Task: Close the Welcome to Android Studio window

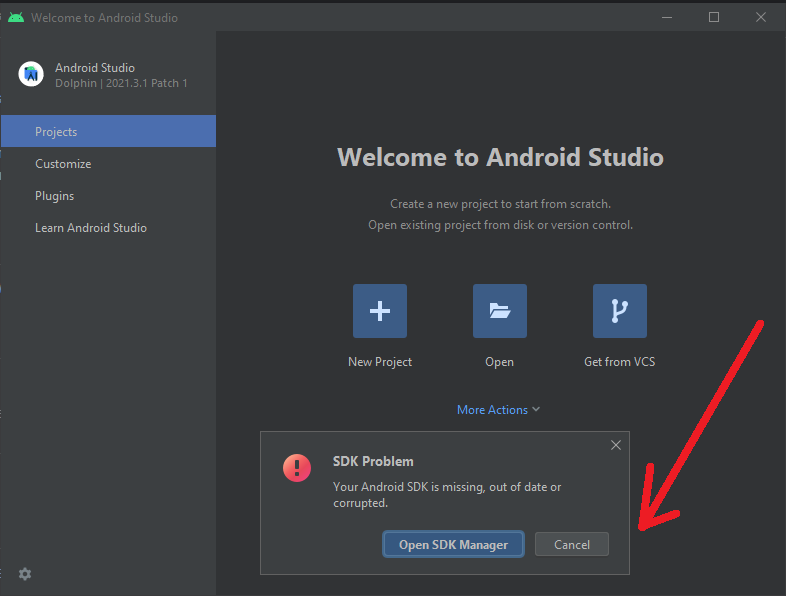Action: [761, 18]
